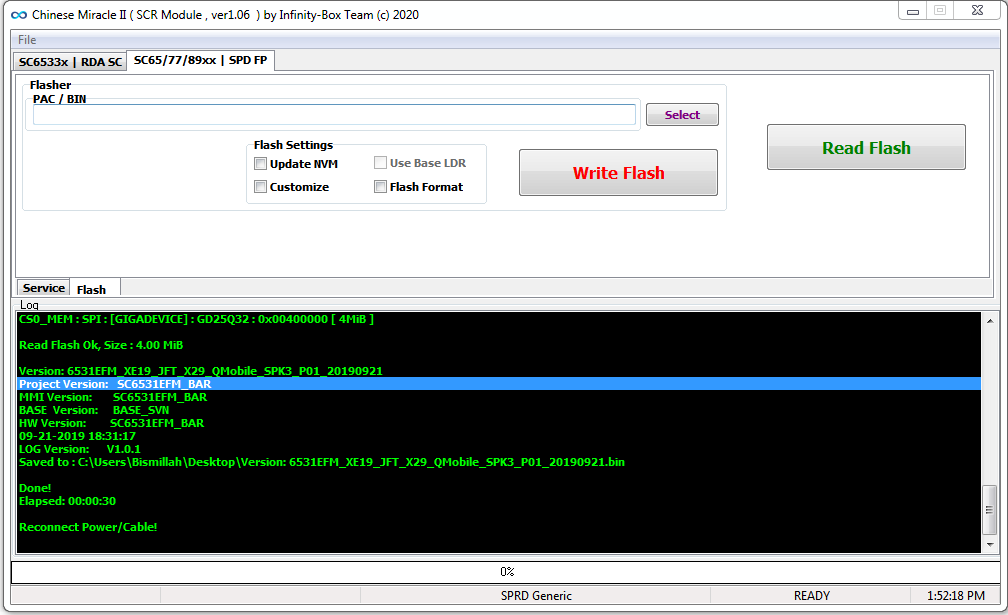Click the 'Reconnect Power/Cable!' log line

(88, 527)
